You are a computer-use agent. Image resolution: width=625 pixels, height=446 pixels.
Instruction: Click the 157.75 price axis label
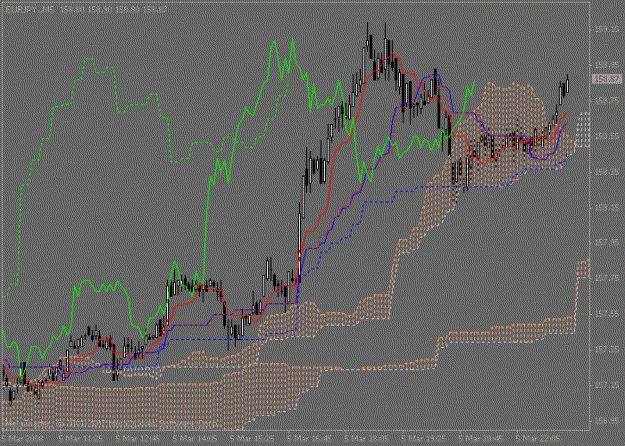coord(607,279)
